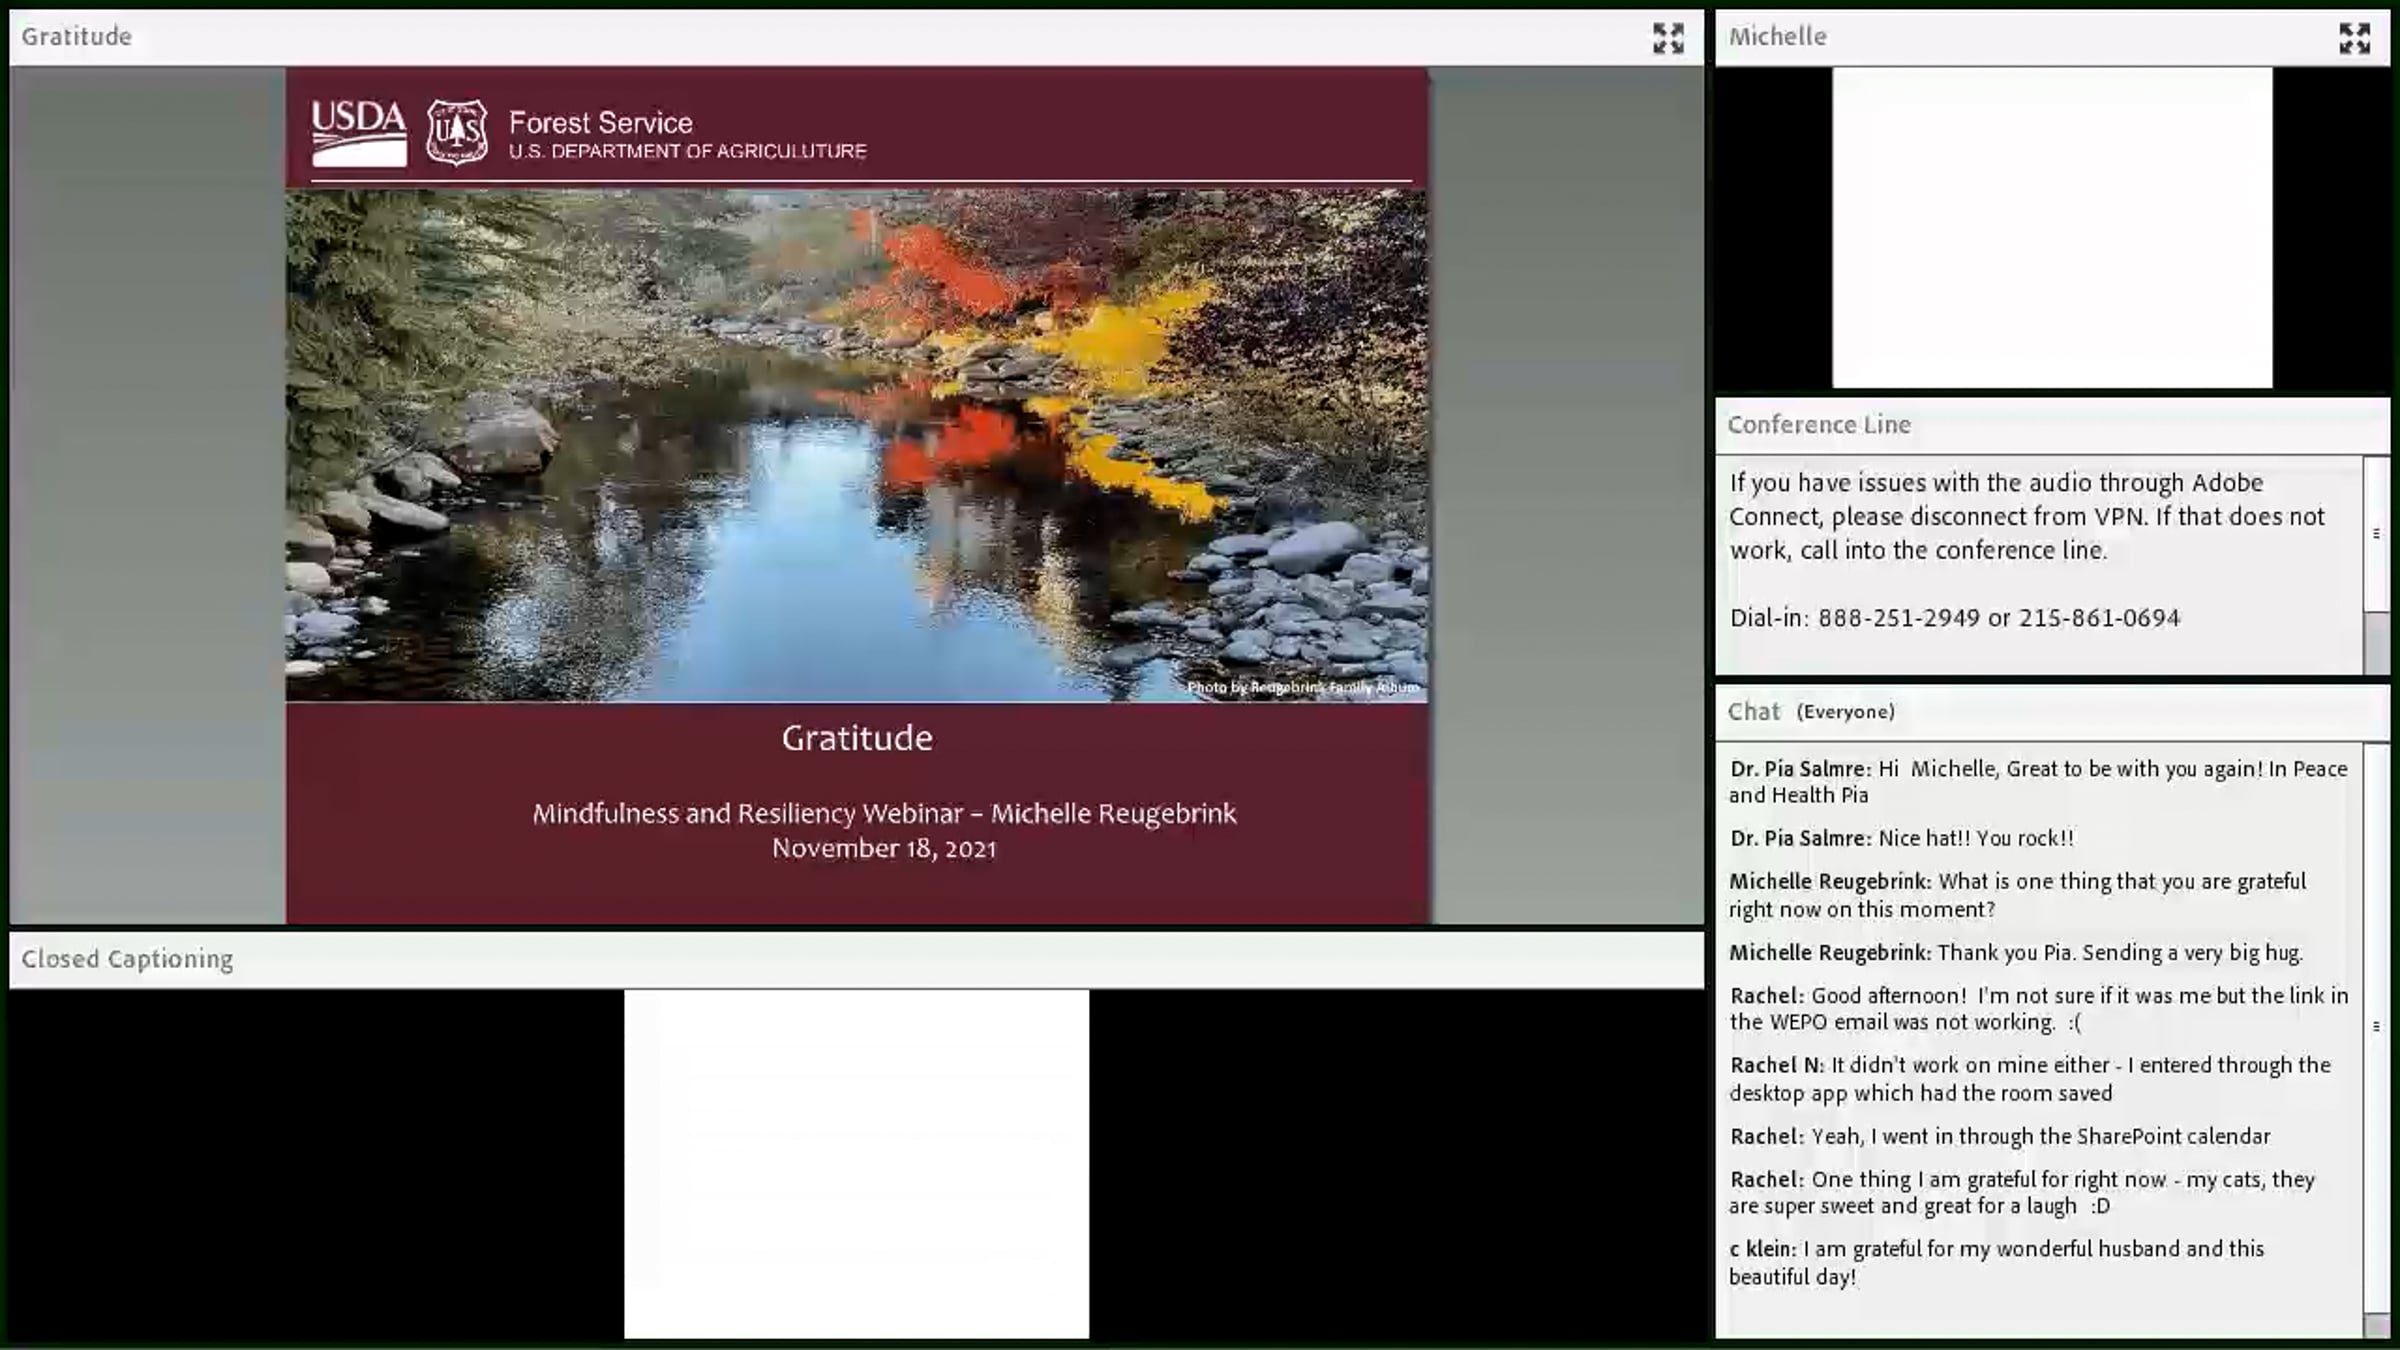Image resolution: width=2400 pixels, height=1350 pixels.
Task: Click below the Conference Line scrollbar thumb
Action: tap(2376, 645)
